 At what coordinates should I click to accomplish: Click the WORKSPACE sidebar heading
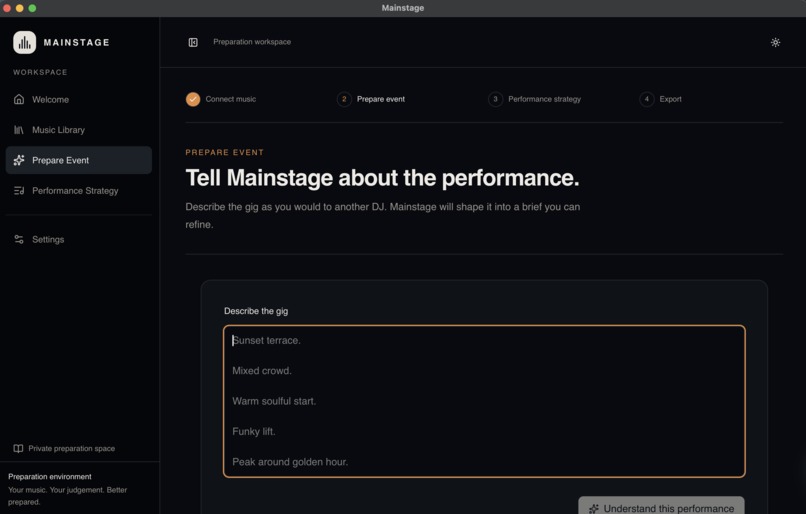click(x=40, y=72)
